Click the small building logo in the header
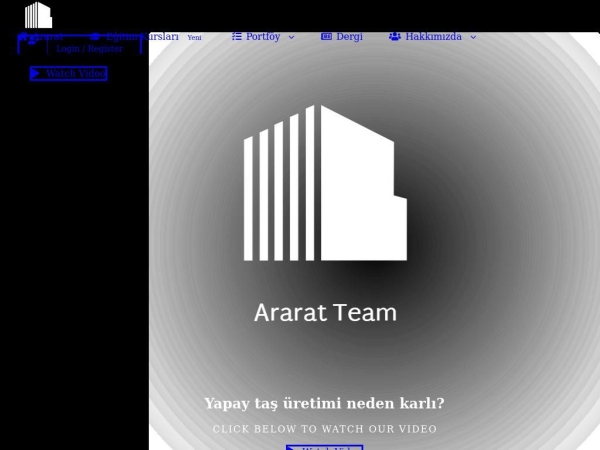The width and height of the screenshot is (600, 450). [38, 15]
